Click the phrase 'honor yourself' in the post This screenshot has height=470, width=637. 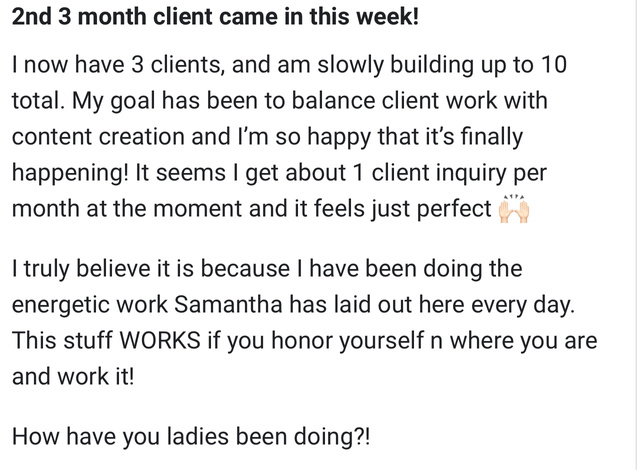(x=348, y=340)
